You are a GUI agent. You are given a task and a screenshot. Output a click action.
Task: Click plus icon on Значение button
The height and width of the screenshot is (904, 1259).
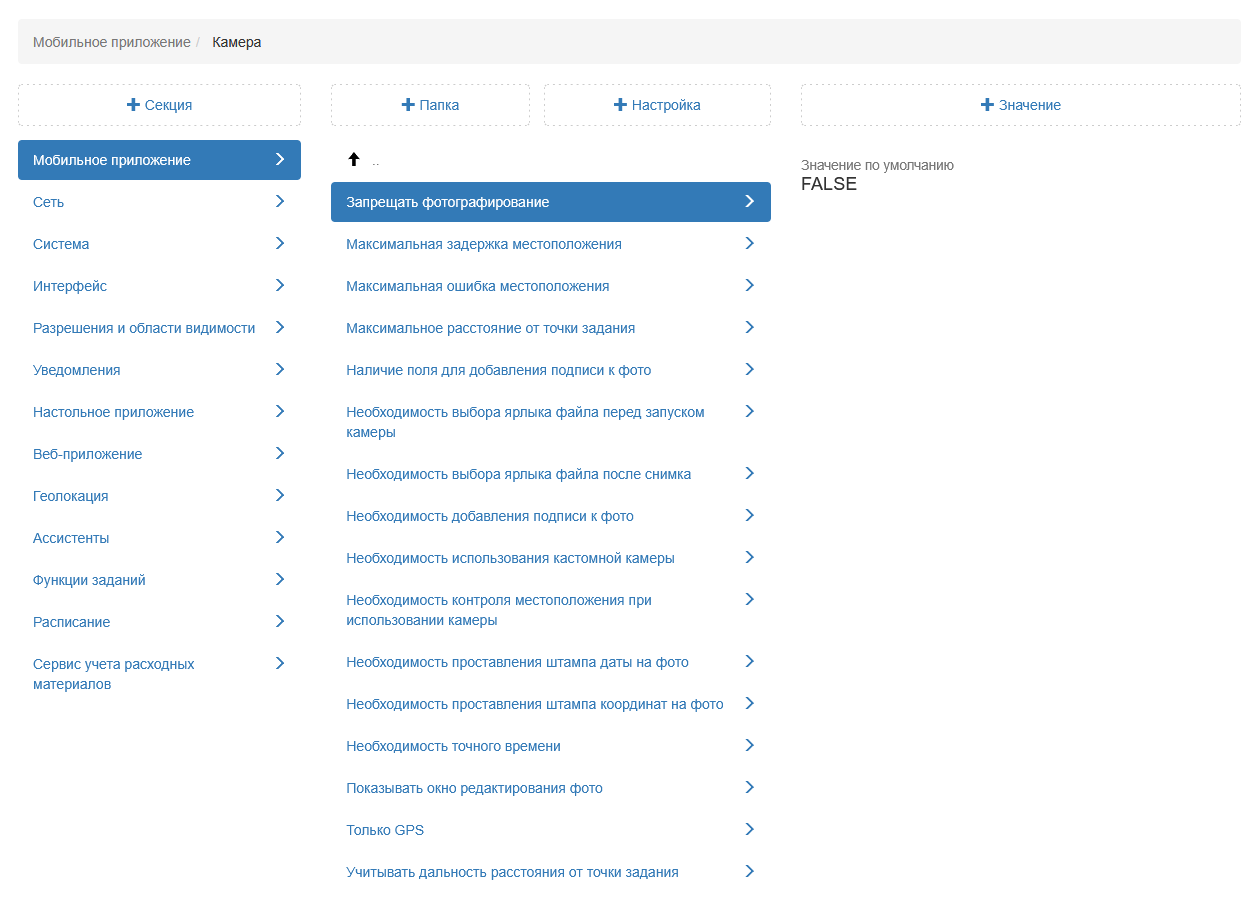point(988,105)
